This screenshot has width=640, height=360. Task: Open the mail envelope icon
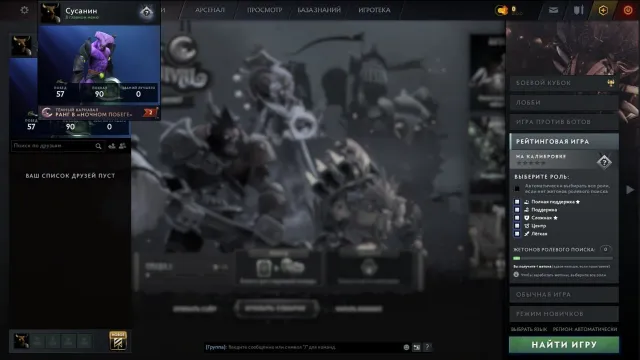553,10
